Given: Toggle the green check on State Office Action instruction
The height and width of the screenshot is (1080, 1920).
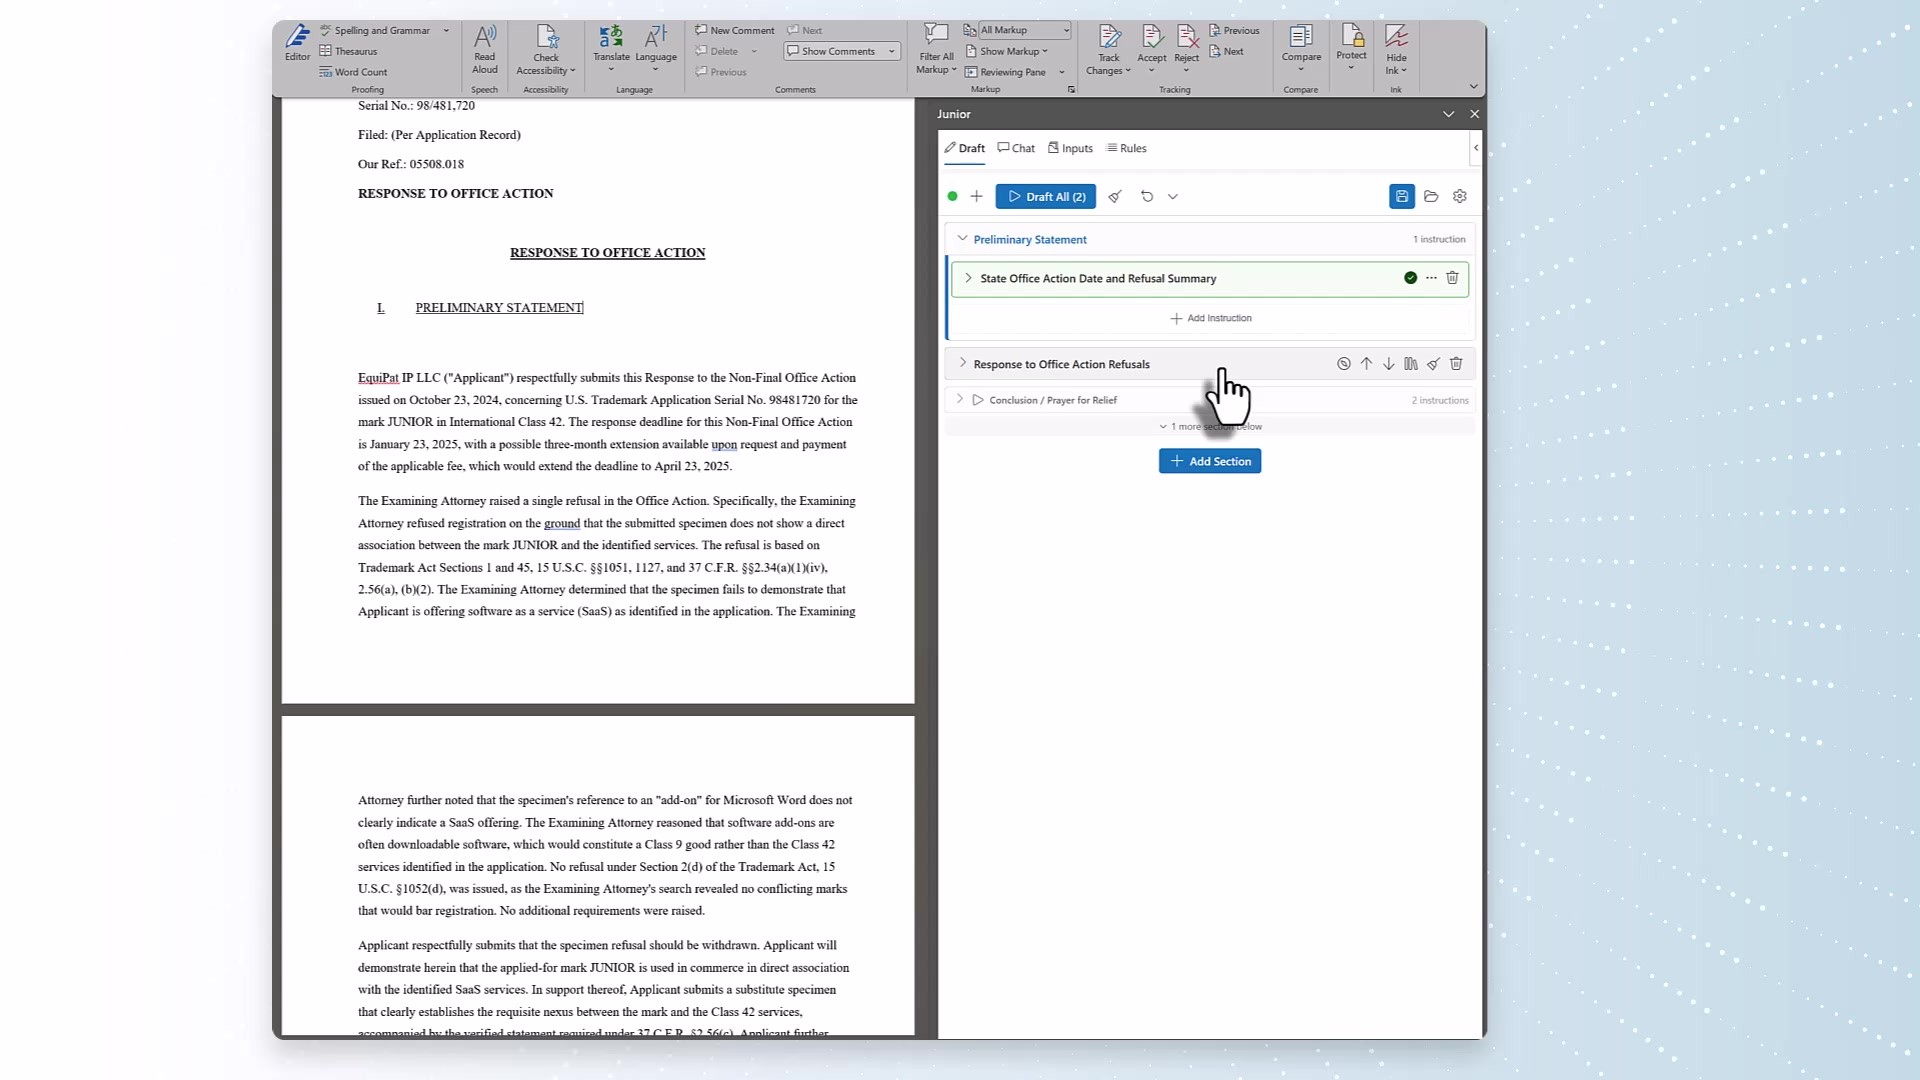Looking at the screenshot, I should point(1410,278).
